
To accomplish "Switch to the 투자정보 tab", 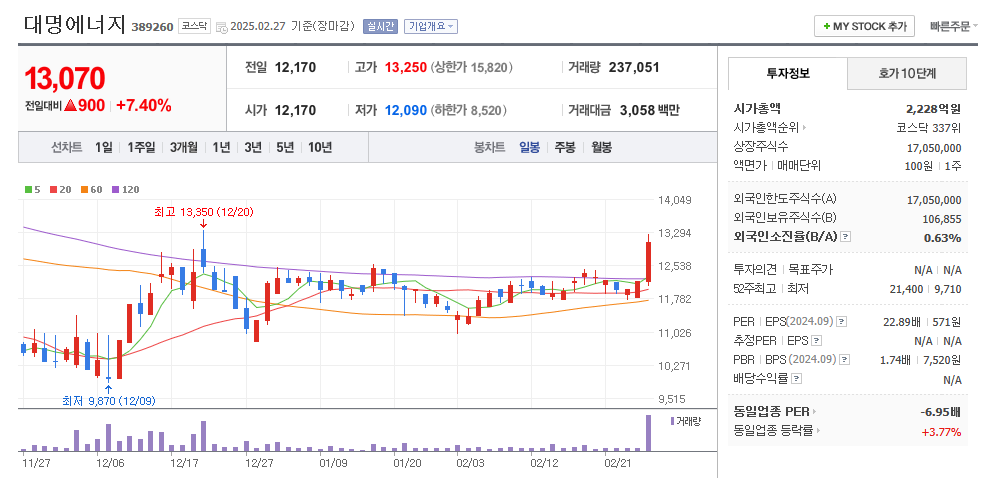I will coord(787,73).
